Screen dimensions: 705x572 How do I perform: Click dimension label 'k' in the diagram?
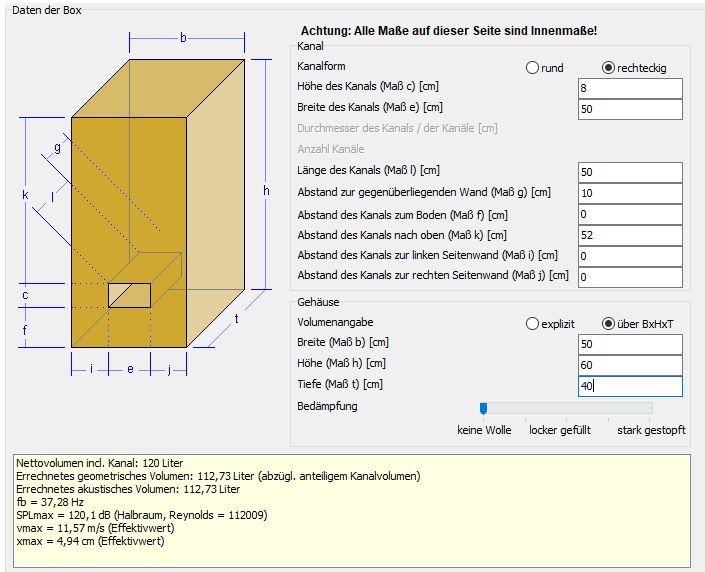coord(25,195)
